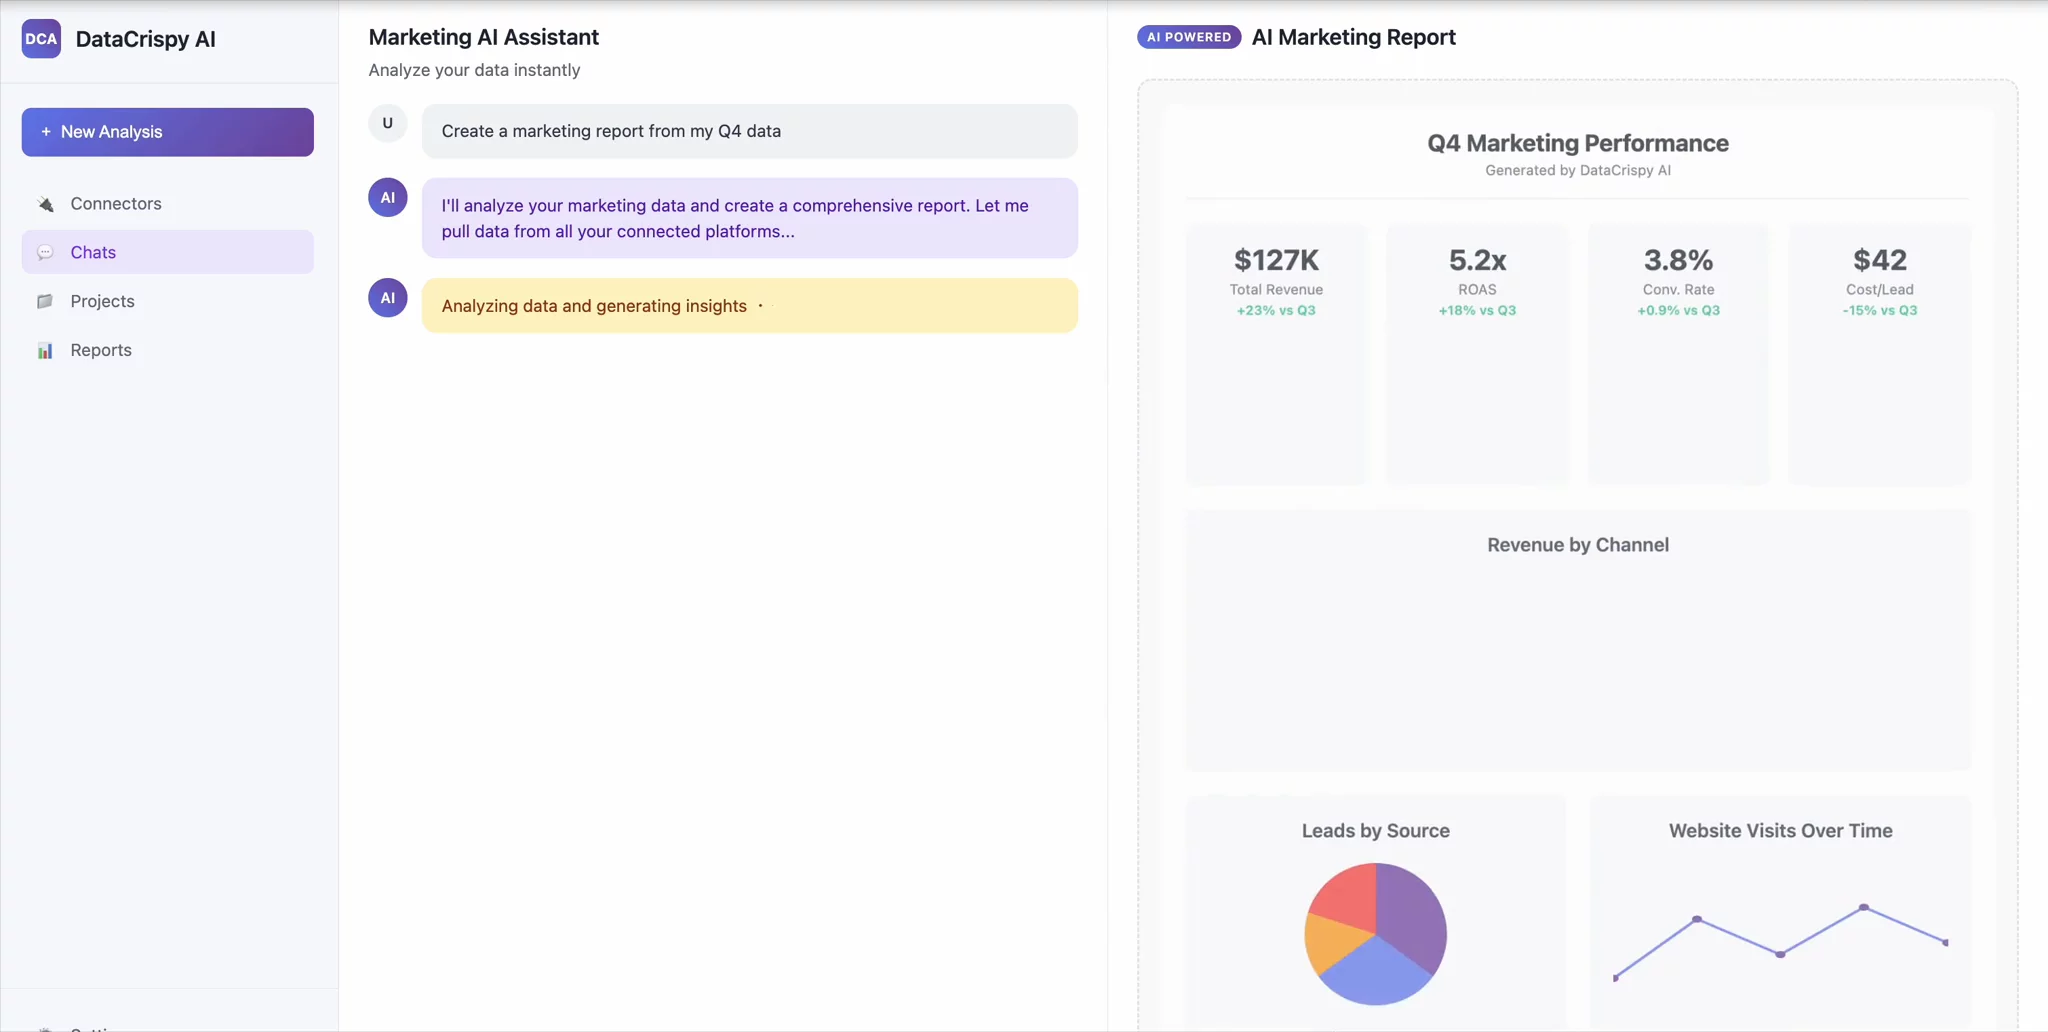
Task: Click the AI POWERED badge
Action: (1188, 37)
